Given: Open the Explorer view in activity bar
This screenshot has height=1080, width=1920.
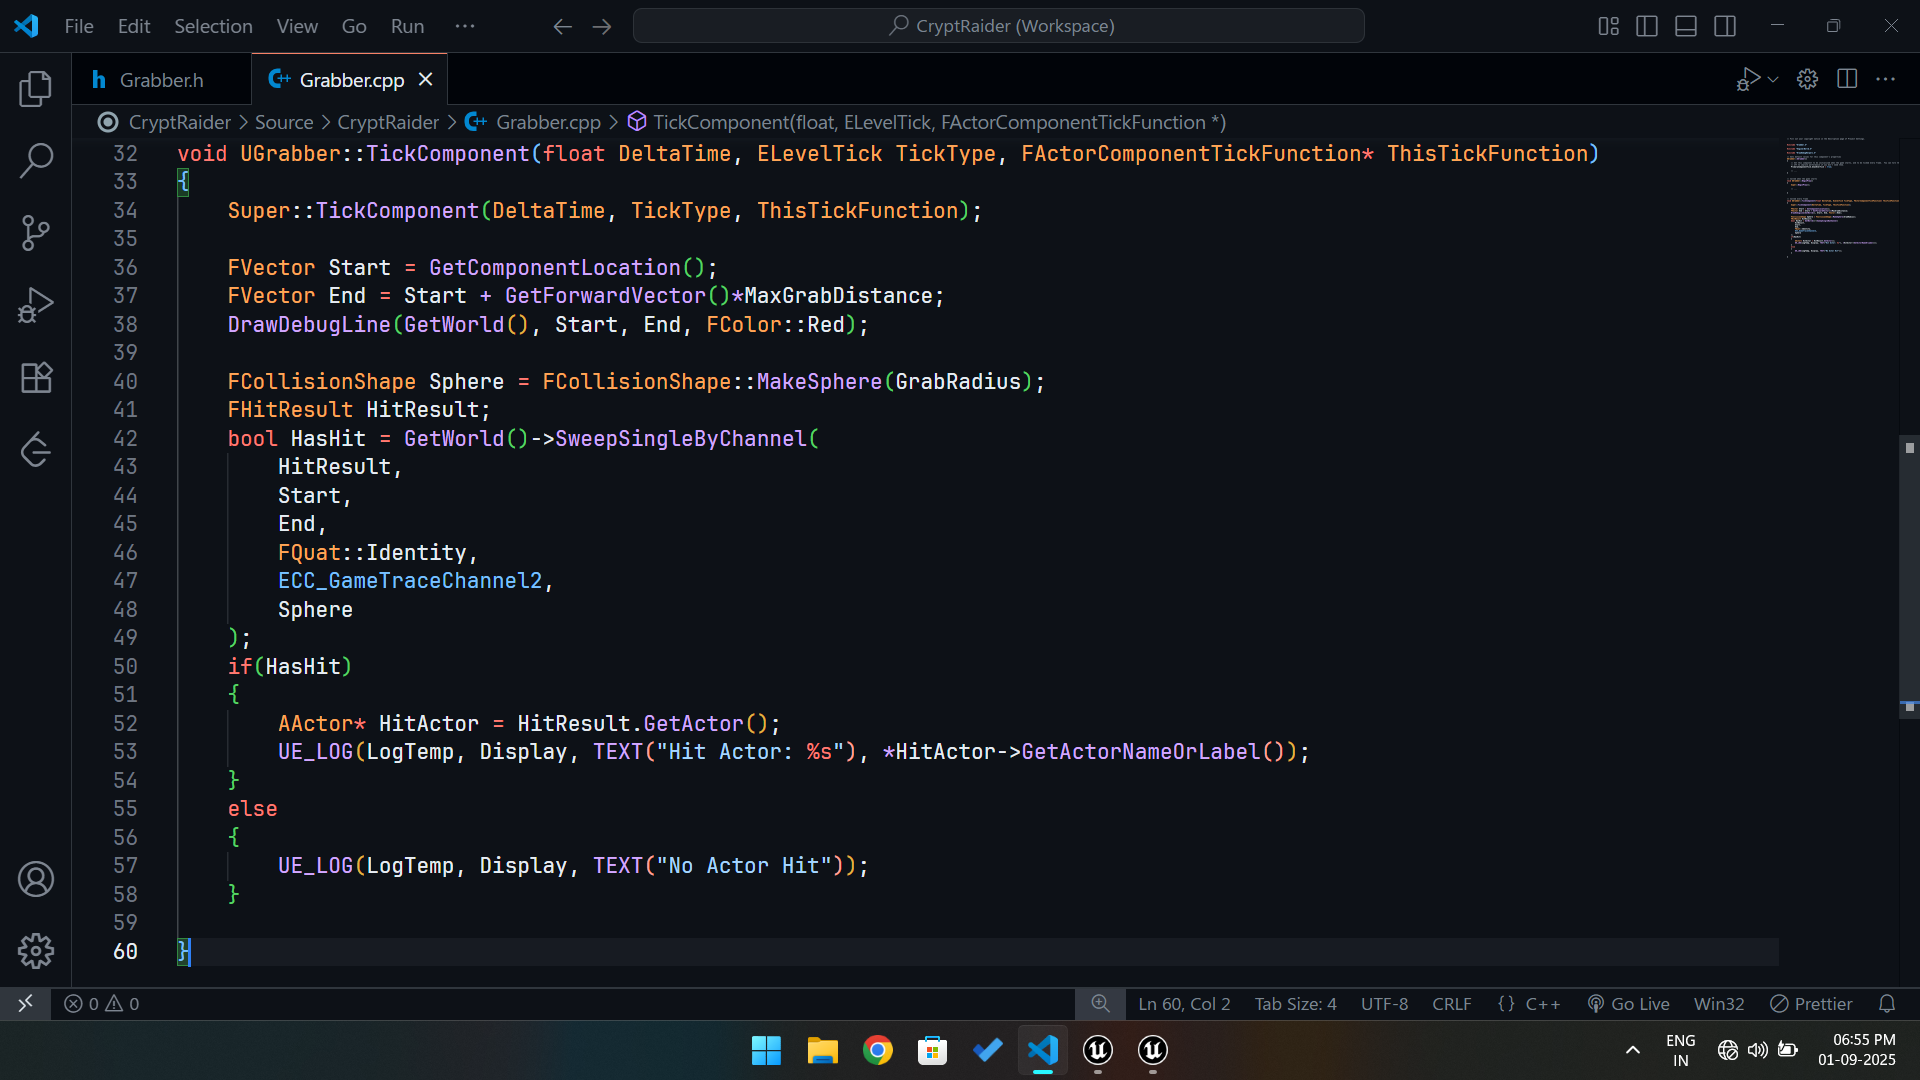Looking at the screenshot, I should coord(36,89).
